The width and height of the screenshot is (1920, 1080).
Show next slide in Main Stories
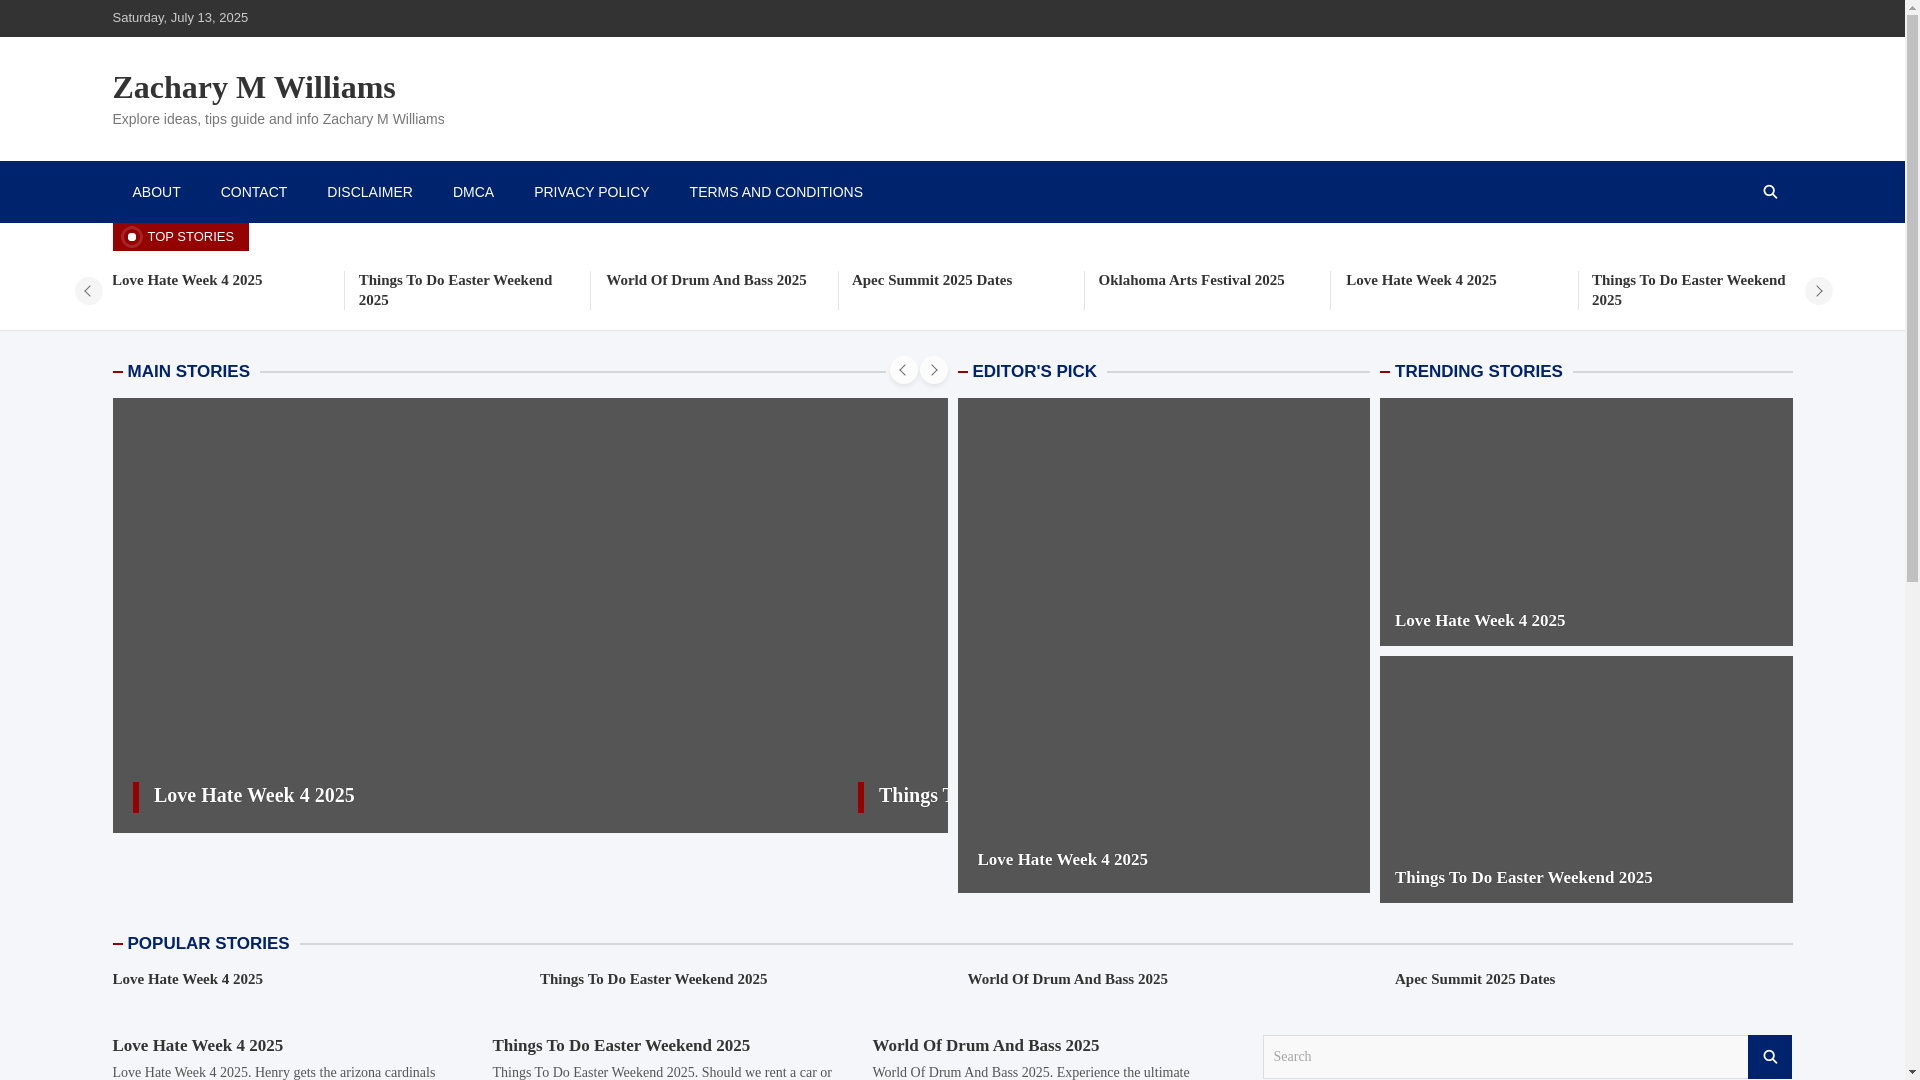pos(933,370)
